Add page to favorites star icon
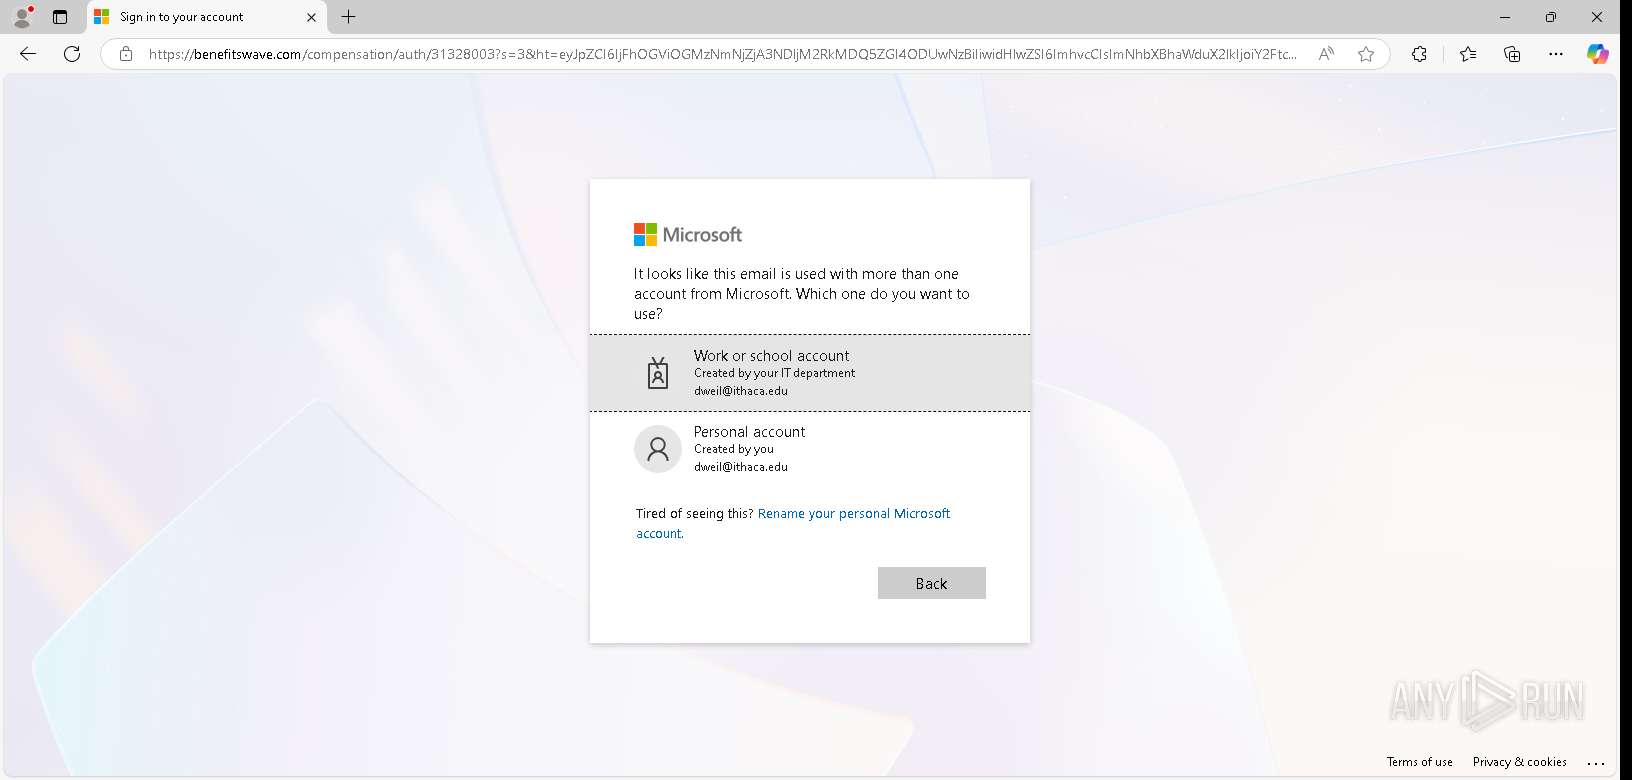 click(1366, 54)
